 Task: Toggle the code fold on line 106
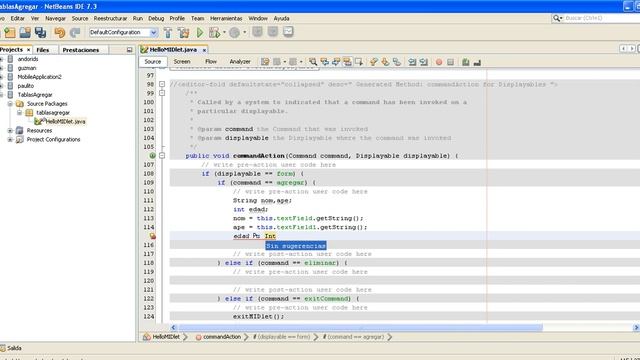(162, 156)
